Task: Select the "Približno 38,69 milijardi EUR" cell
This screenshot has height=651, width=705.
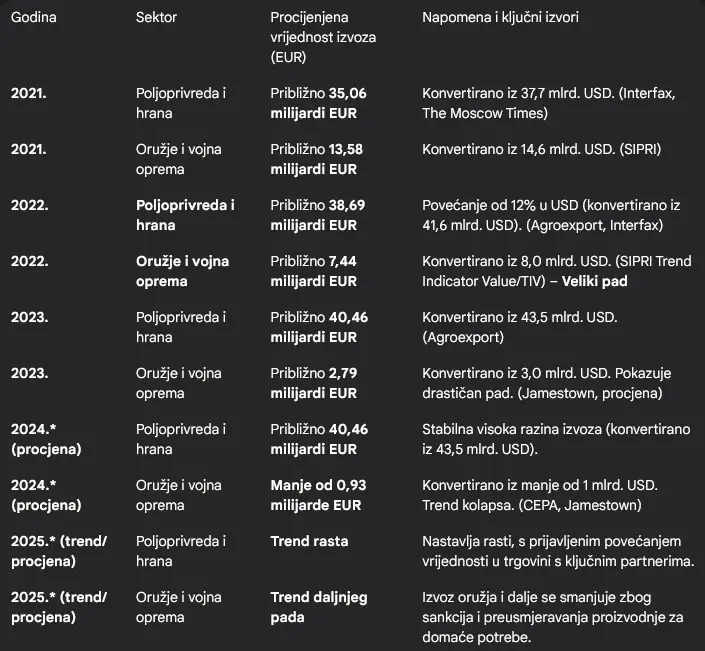Action: coord(318,215)
